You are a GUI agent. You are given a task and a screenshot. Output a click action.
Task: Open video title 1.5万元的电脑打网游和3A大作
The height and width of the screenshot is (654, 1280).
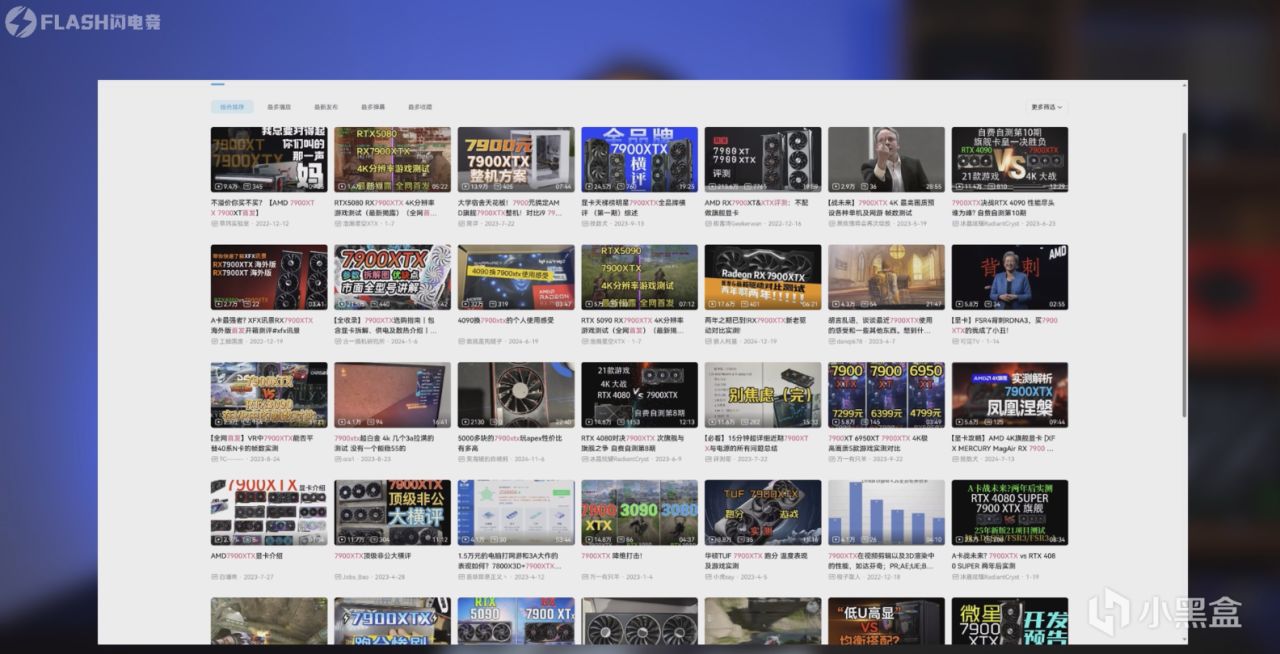coord(510,560)
